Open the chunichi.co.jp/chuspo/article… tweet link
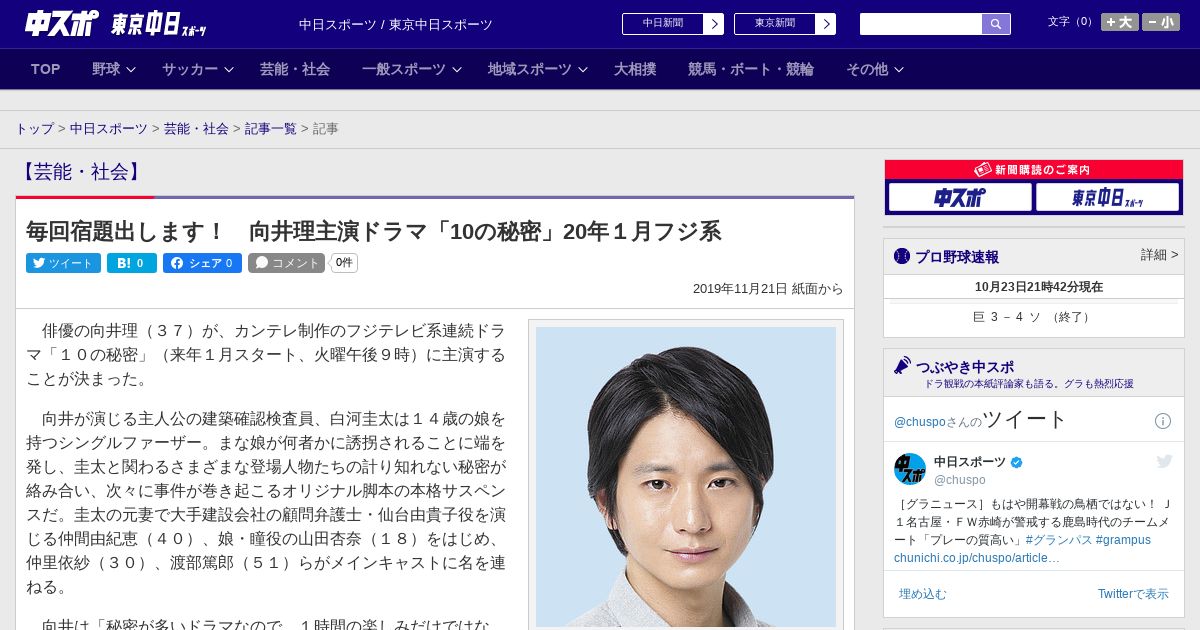The width and height of the screenshot is (1200, 630). click(977, 558)
